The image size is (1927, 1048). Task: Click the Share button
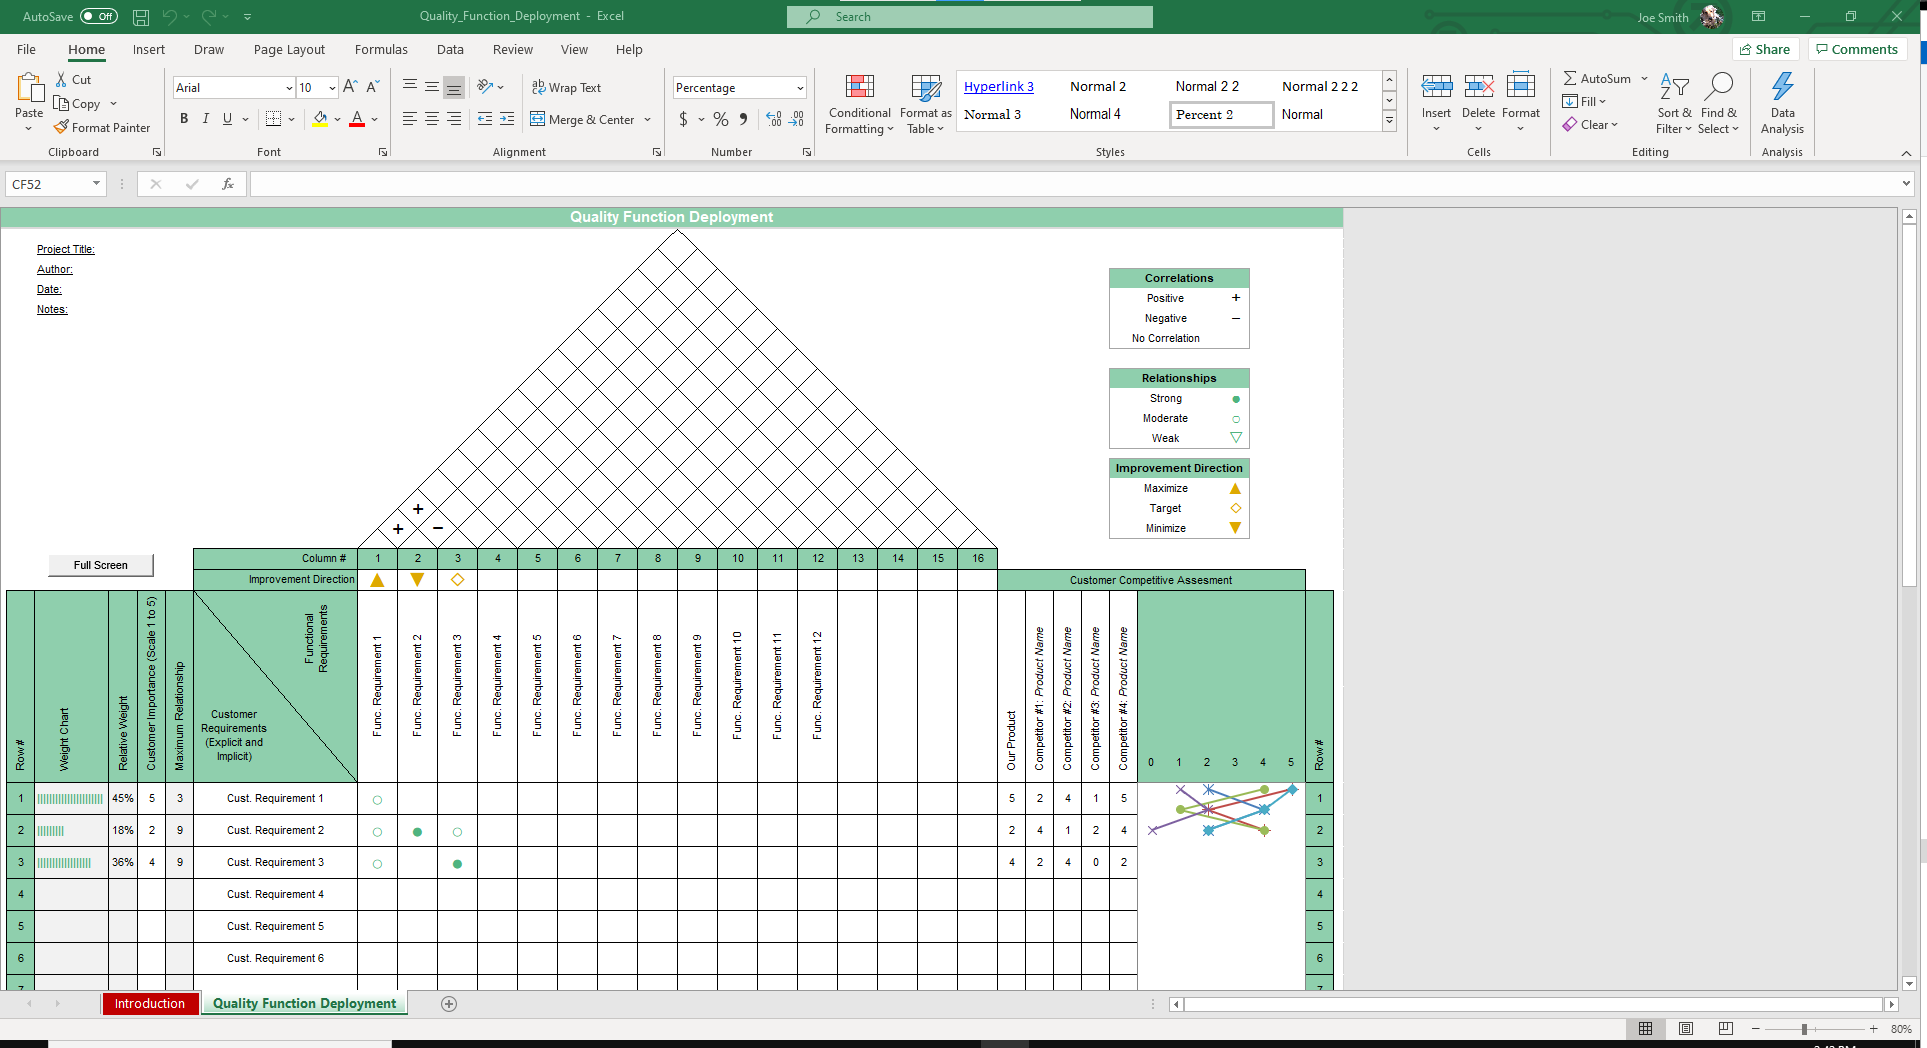point(1765,49)
